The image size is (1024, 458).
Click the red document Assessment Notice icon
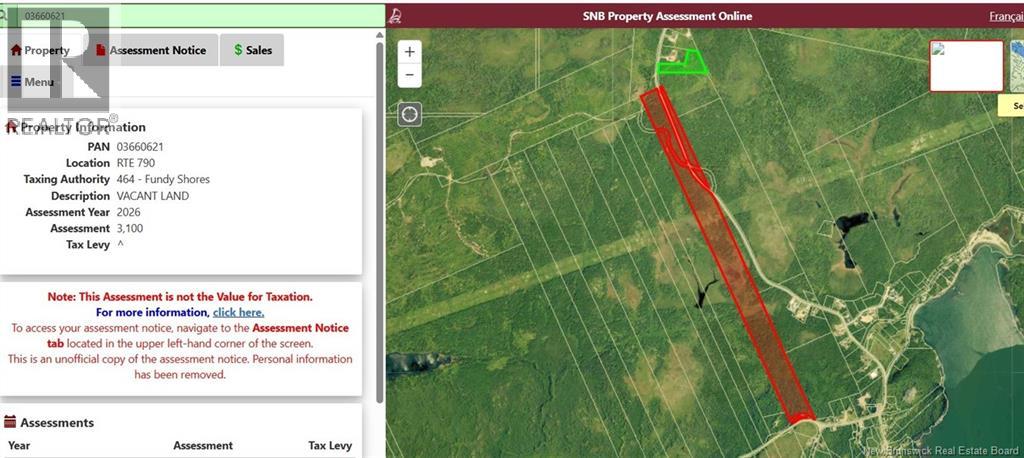(100, 50)
